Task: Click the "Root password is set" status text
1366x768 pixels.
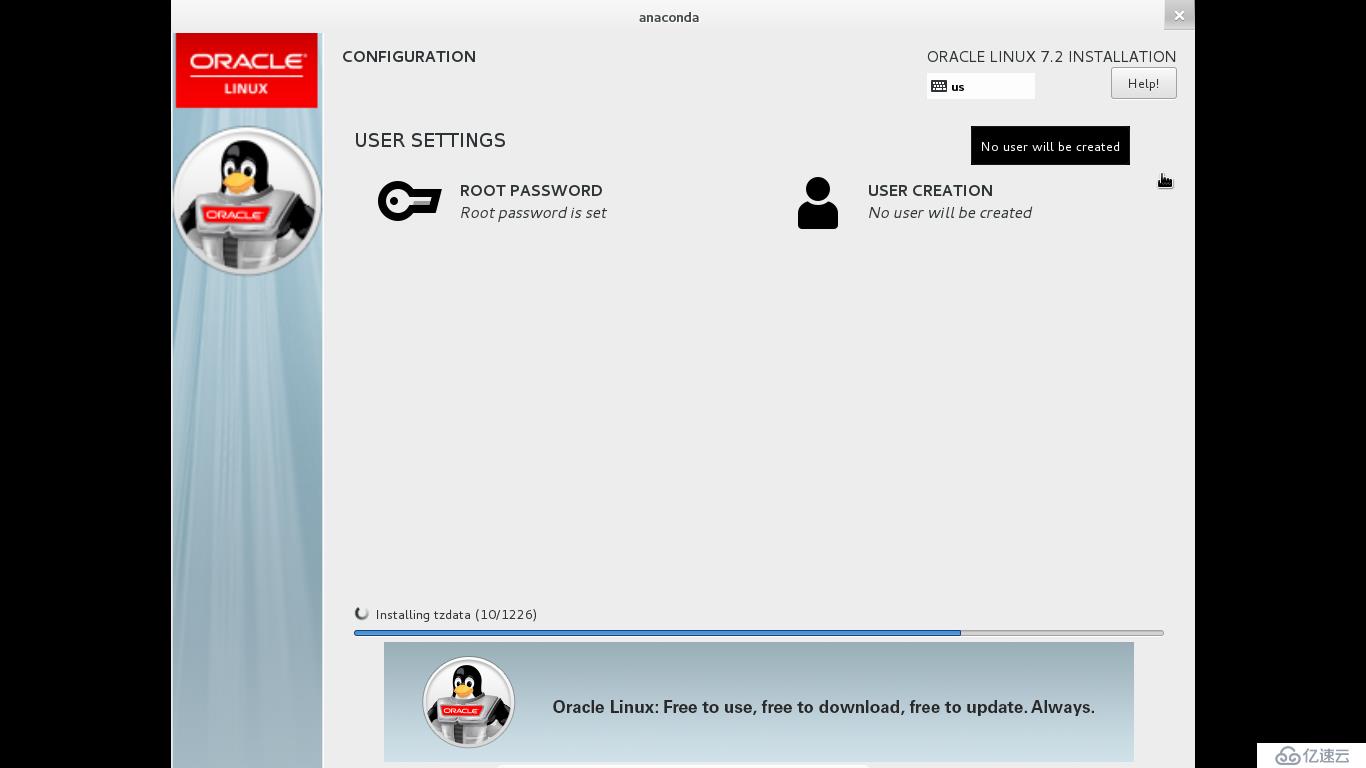Action: pyautogui.click(x=533, y=213)
